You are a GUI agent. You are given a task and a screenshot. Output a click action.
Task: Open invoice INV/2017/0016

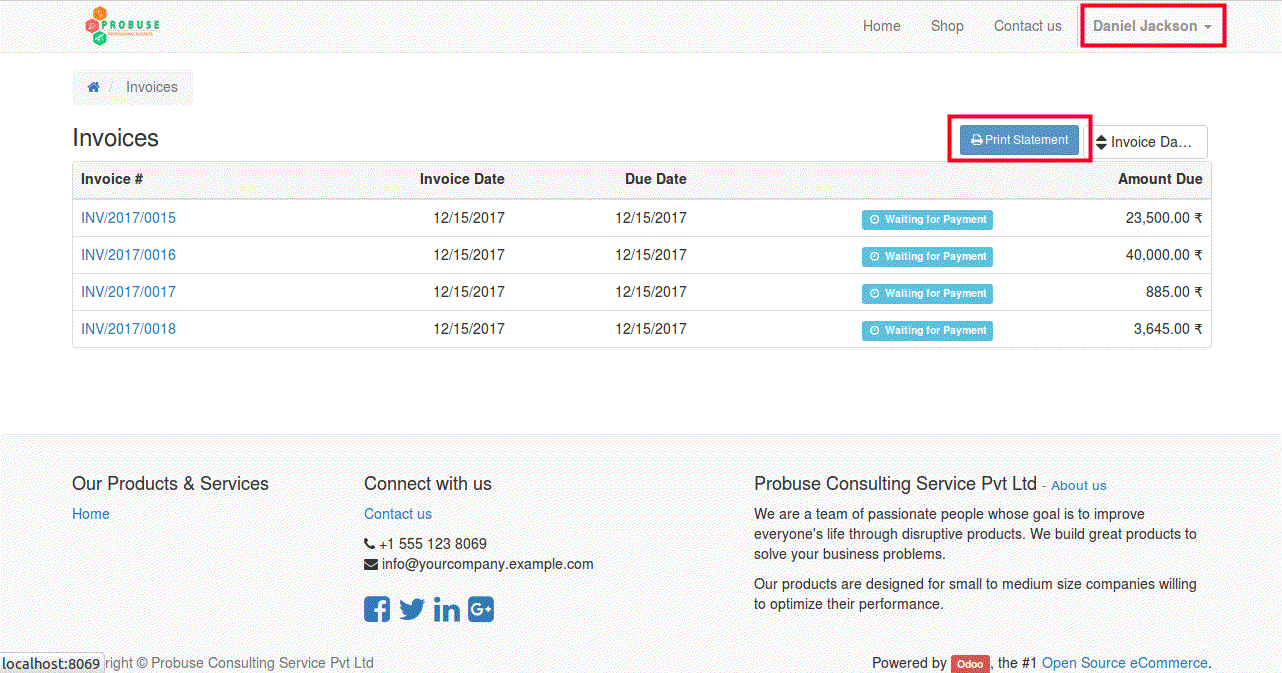pyautogui.click(x=128, y=255)
